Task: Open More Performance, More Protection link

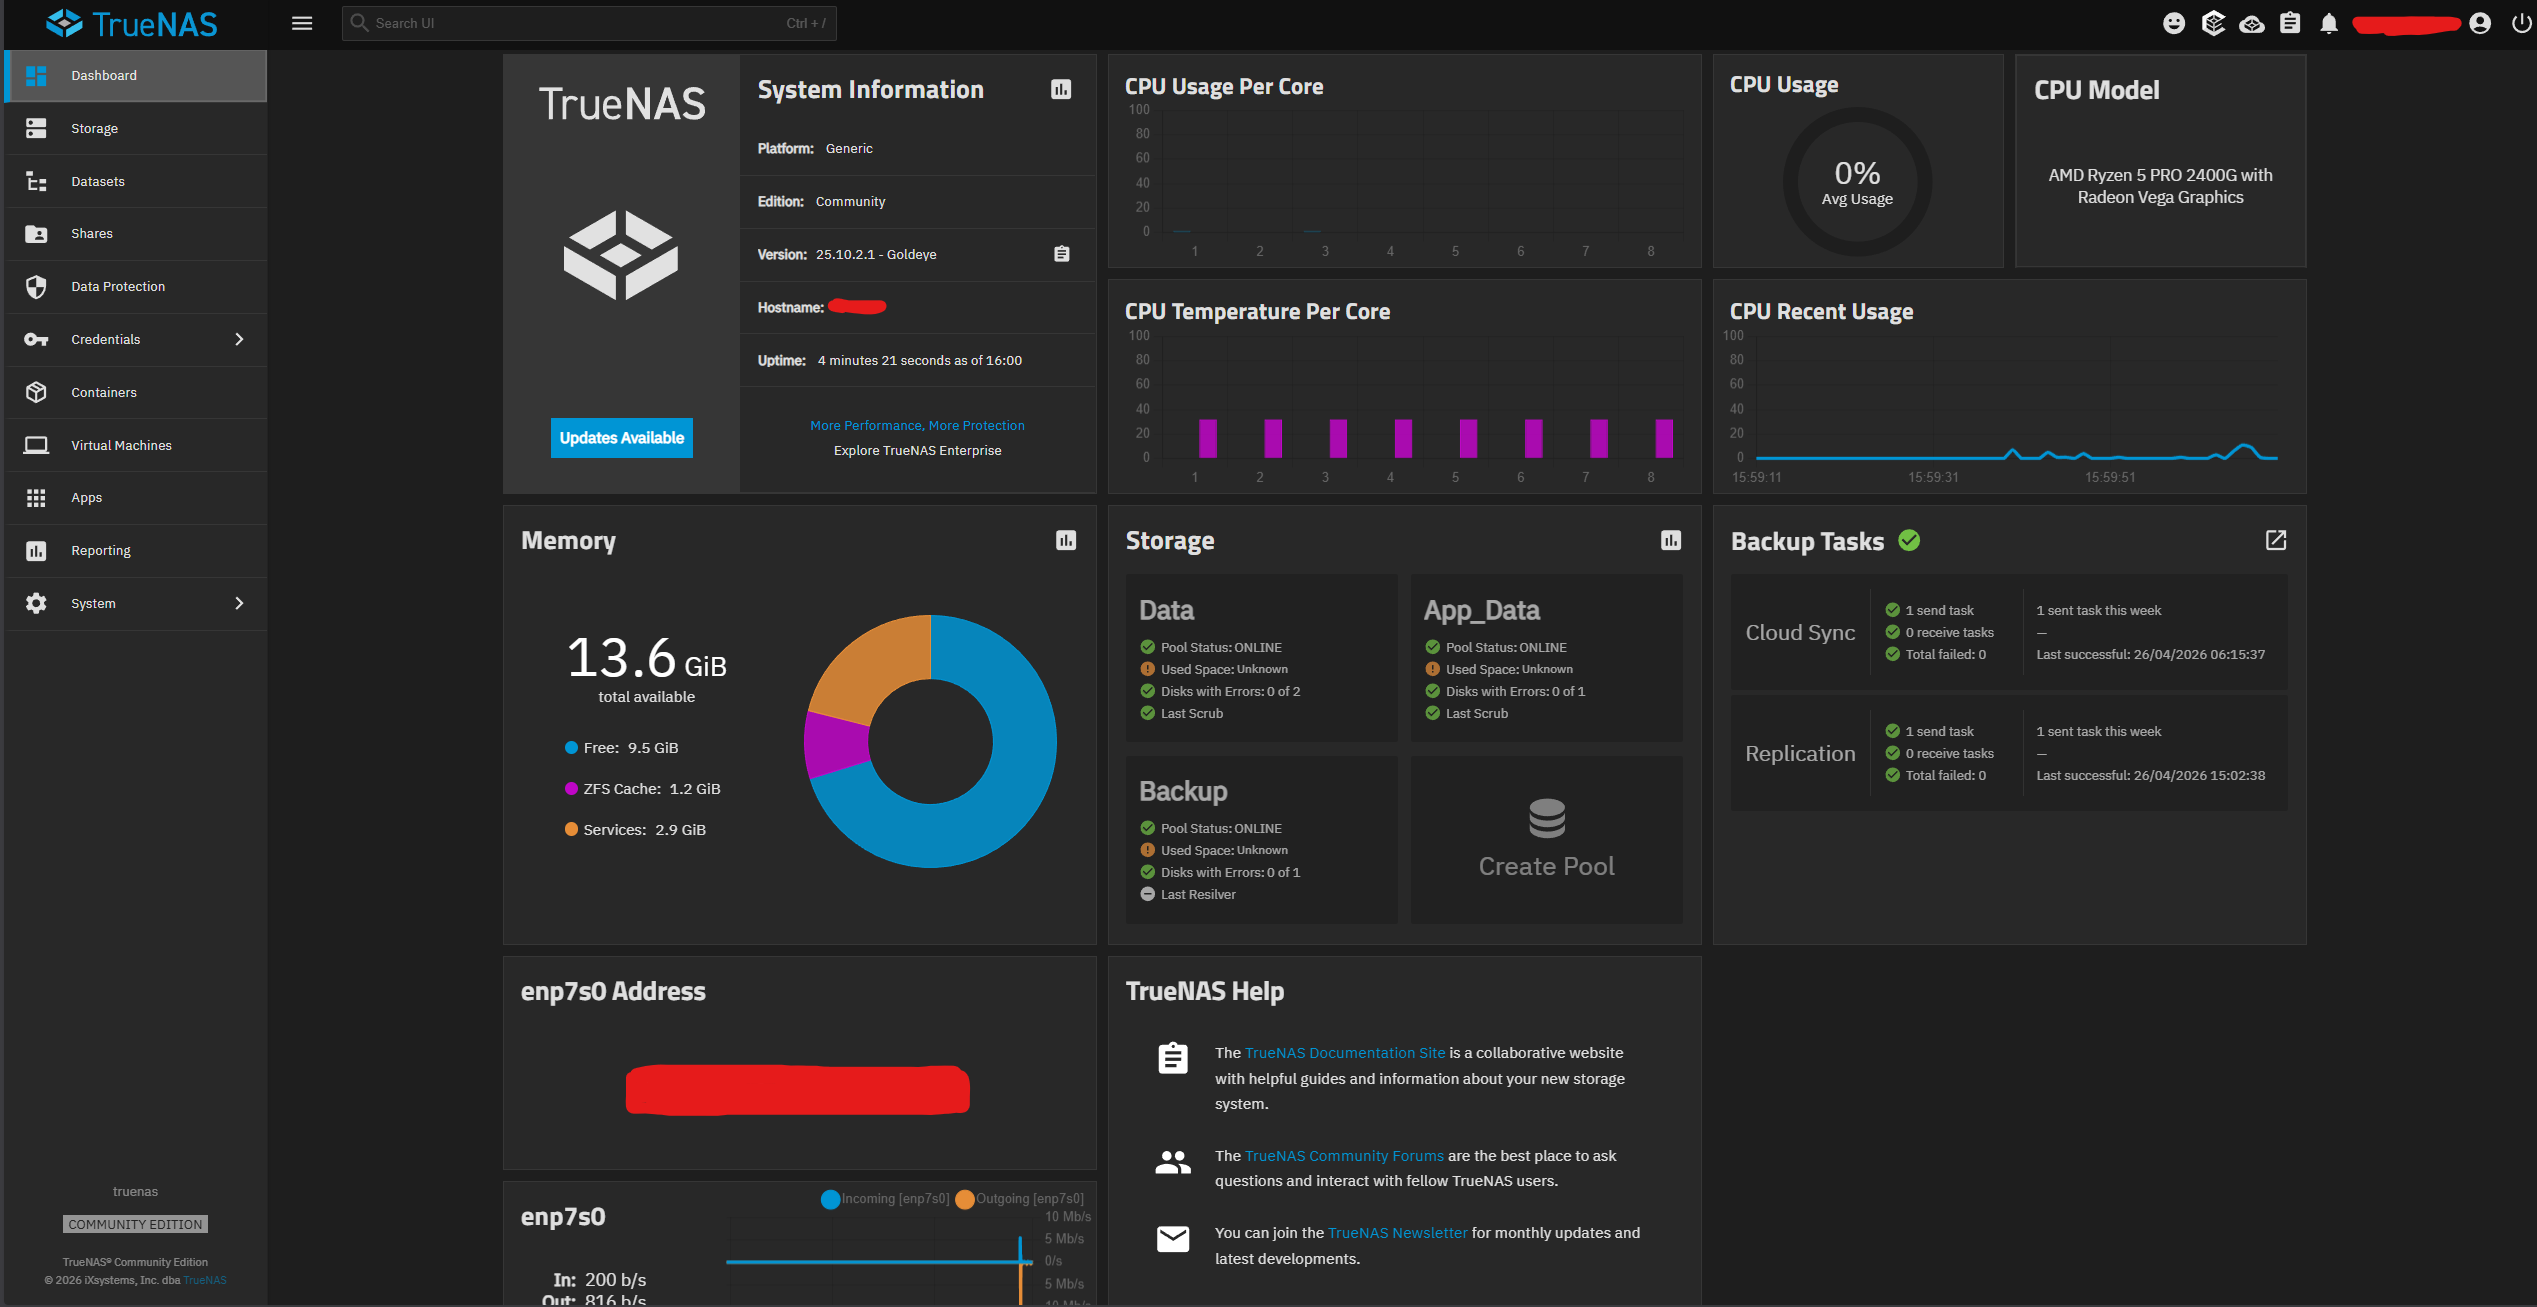Action: coord(917,426)
